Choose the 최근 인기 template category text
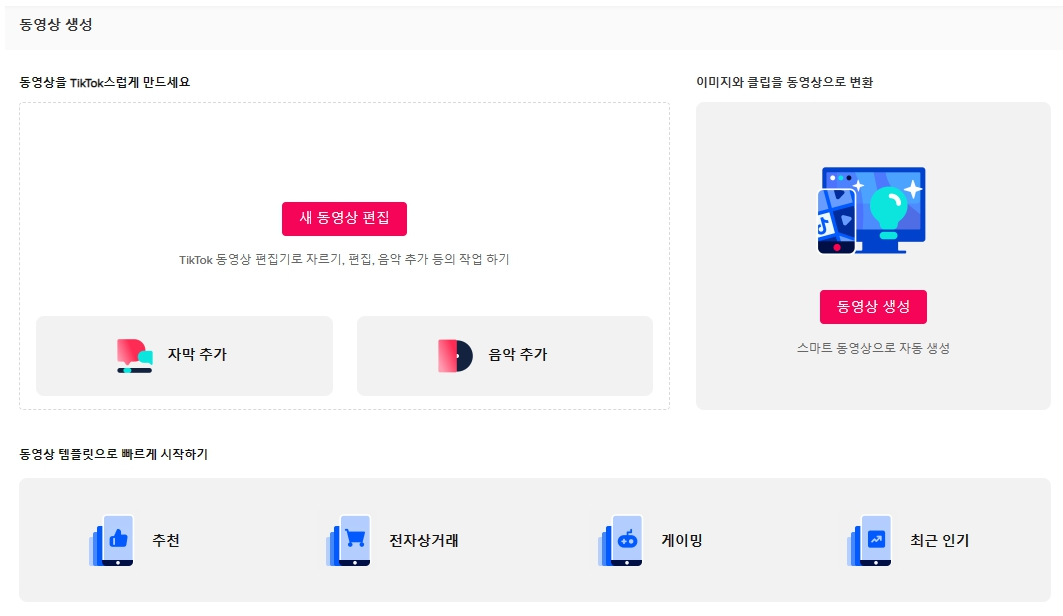This screenshot has width=1063, height=616. pyautogui.click(x=940, y=540)
